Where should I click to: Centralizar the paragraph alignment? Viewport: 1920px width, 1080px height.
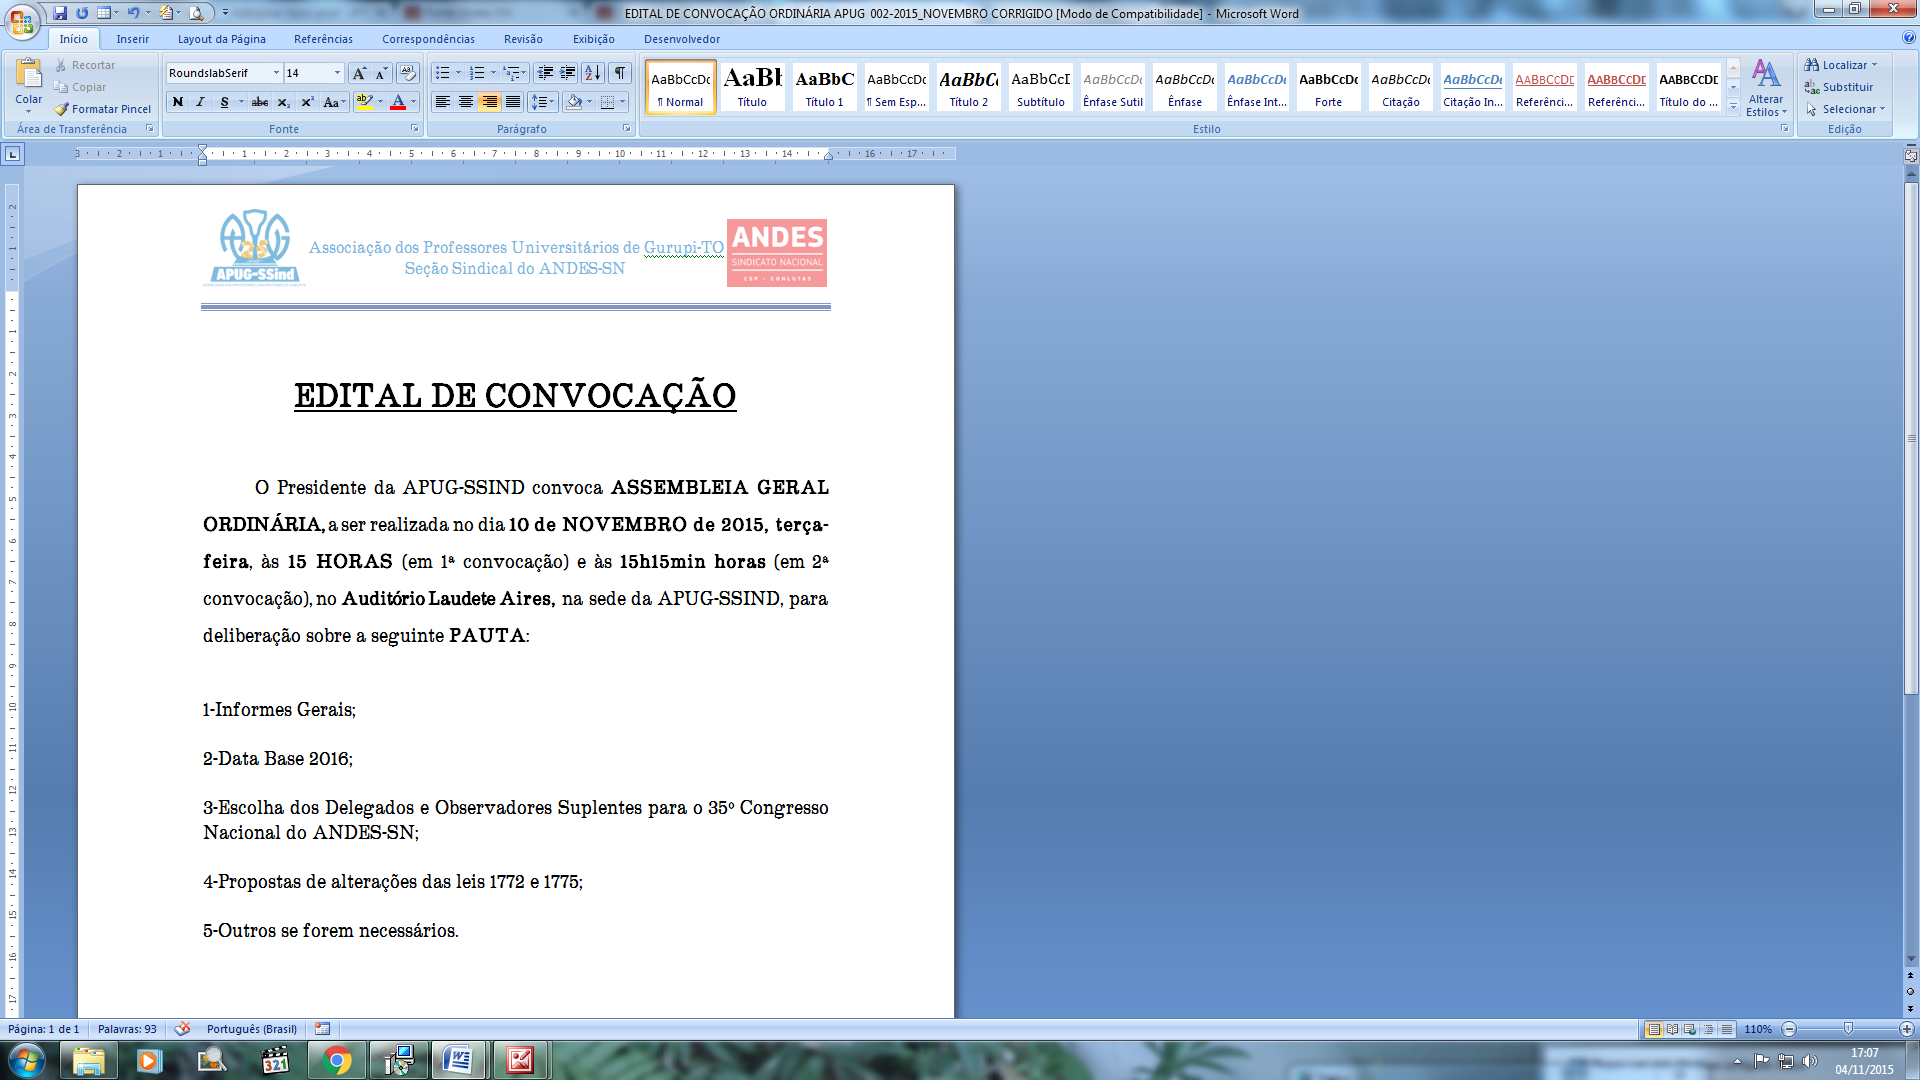coord(466,102)
